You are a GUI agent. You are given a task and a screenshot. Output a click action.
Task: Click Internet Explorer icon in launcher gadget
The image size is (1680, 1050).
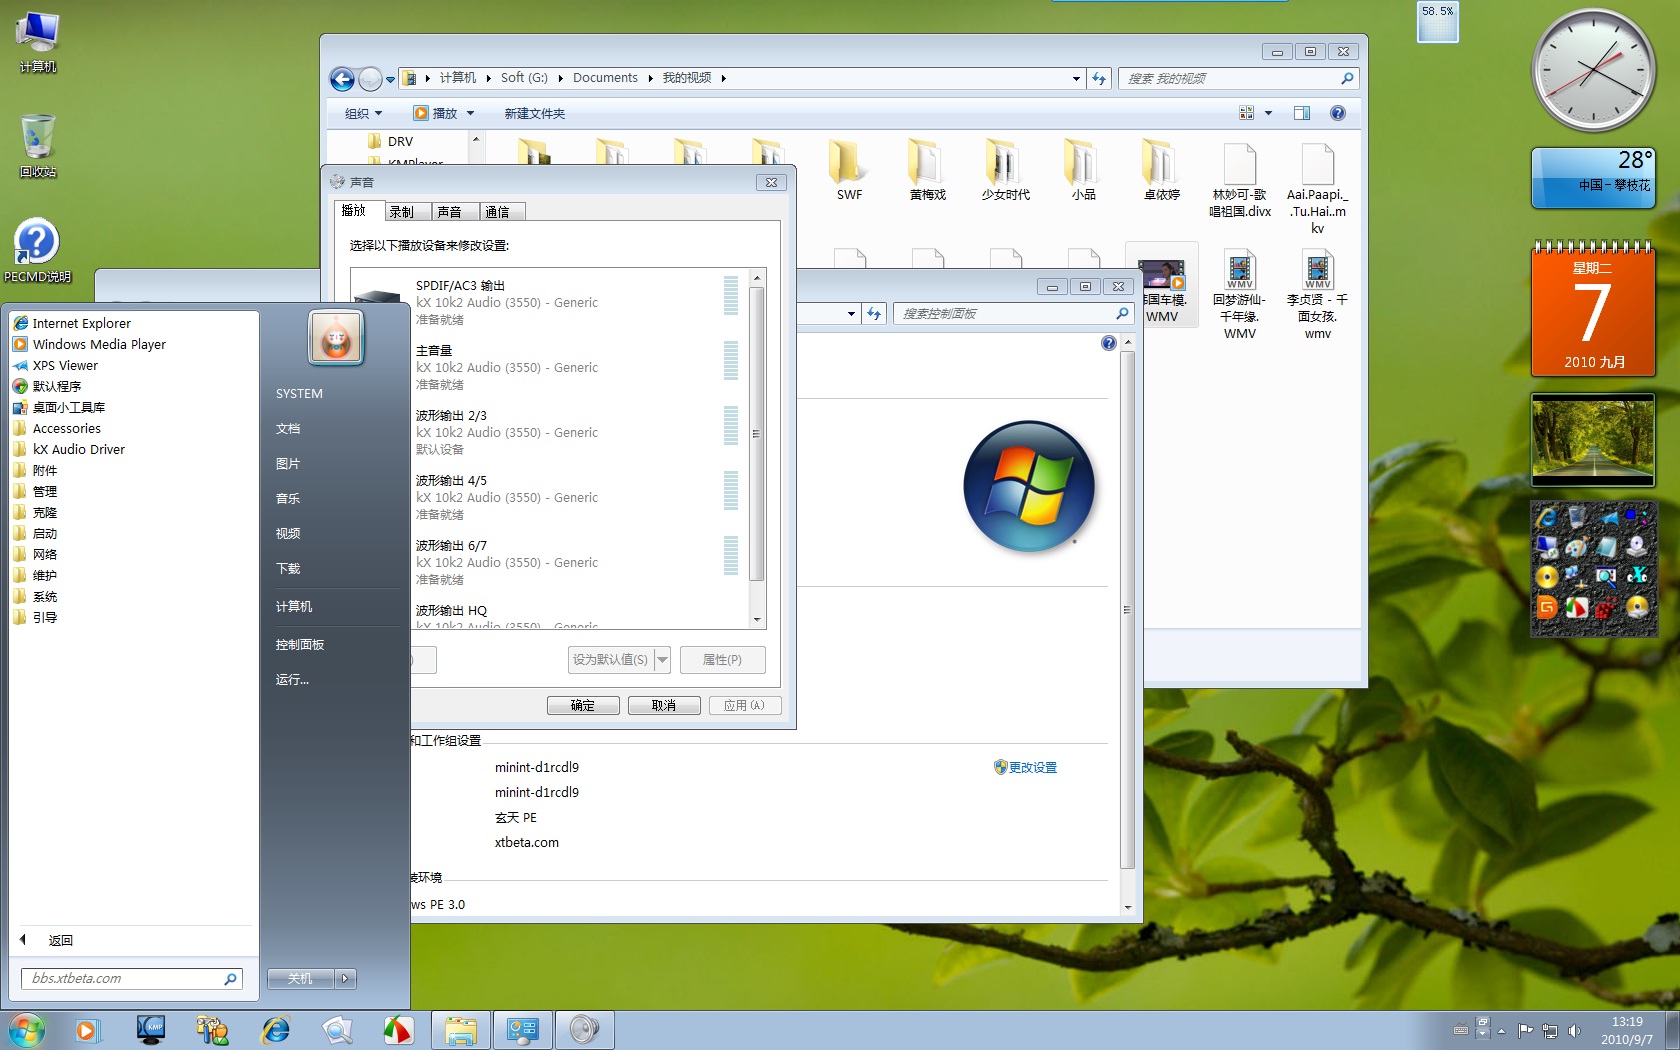tap(1547, 517)
